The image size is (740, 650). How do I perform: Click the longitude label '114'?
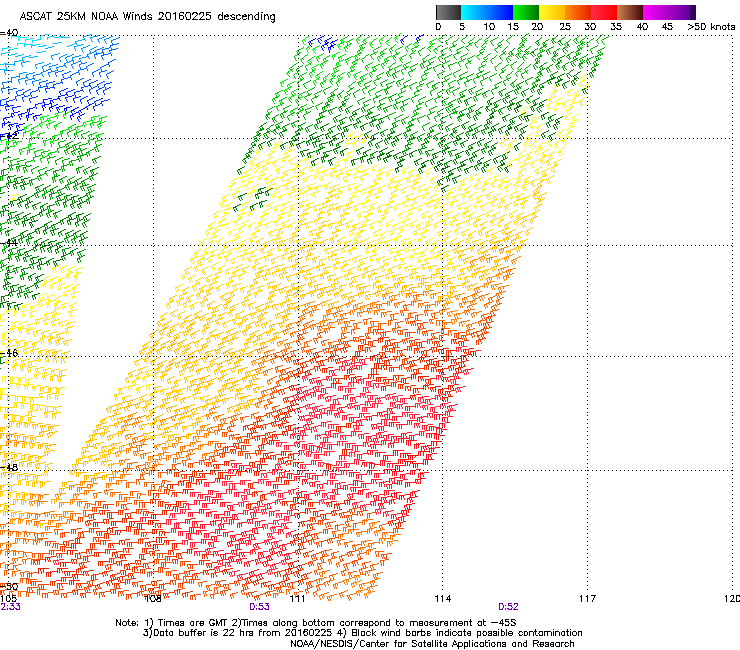point(443,599)
